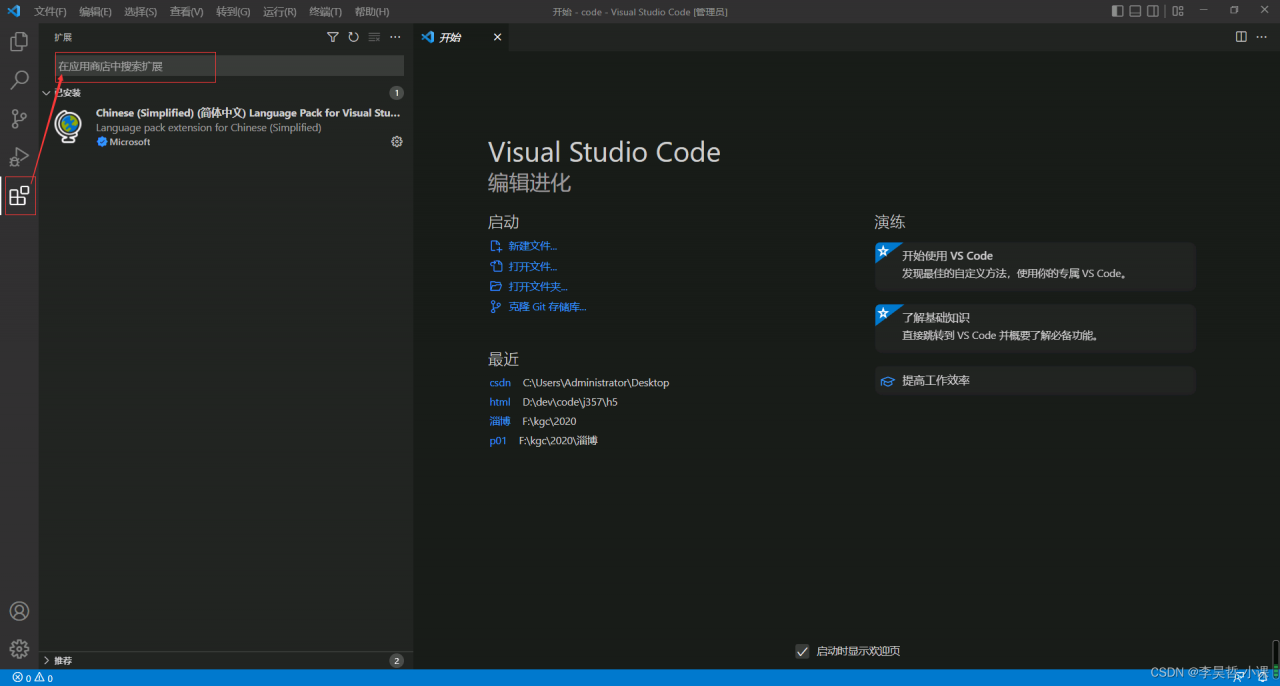Click the C:\Users\Administrator\Desktop path text
Viewport: 1280px width, 686px height.
(596, 383)
